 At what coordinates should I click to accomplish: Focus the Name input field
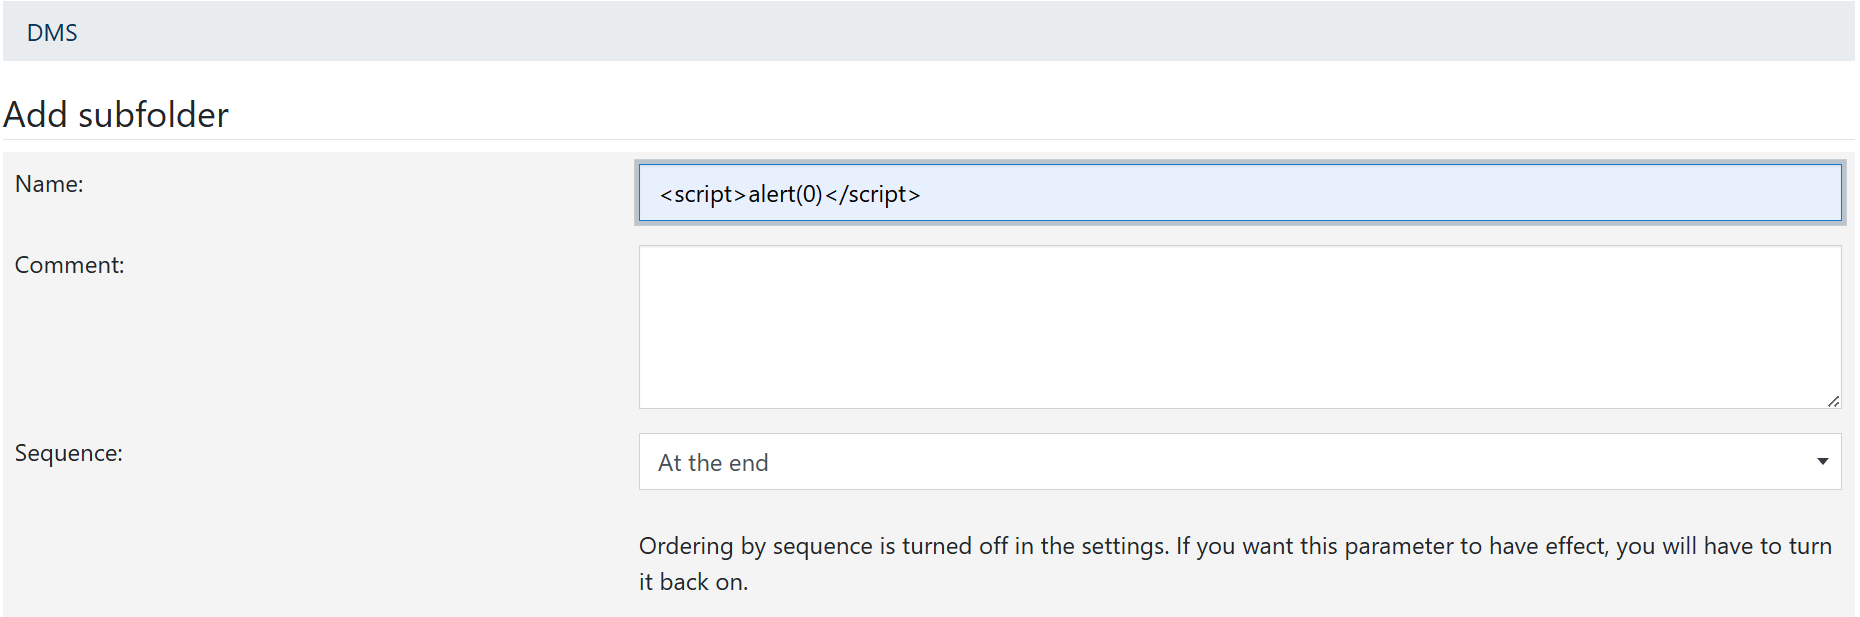[1240, 192]
